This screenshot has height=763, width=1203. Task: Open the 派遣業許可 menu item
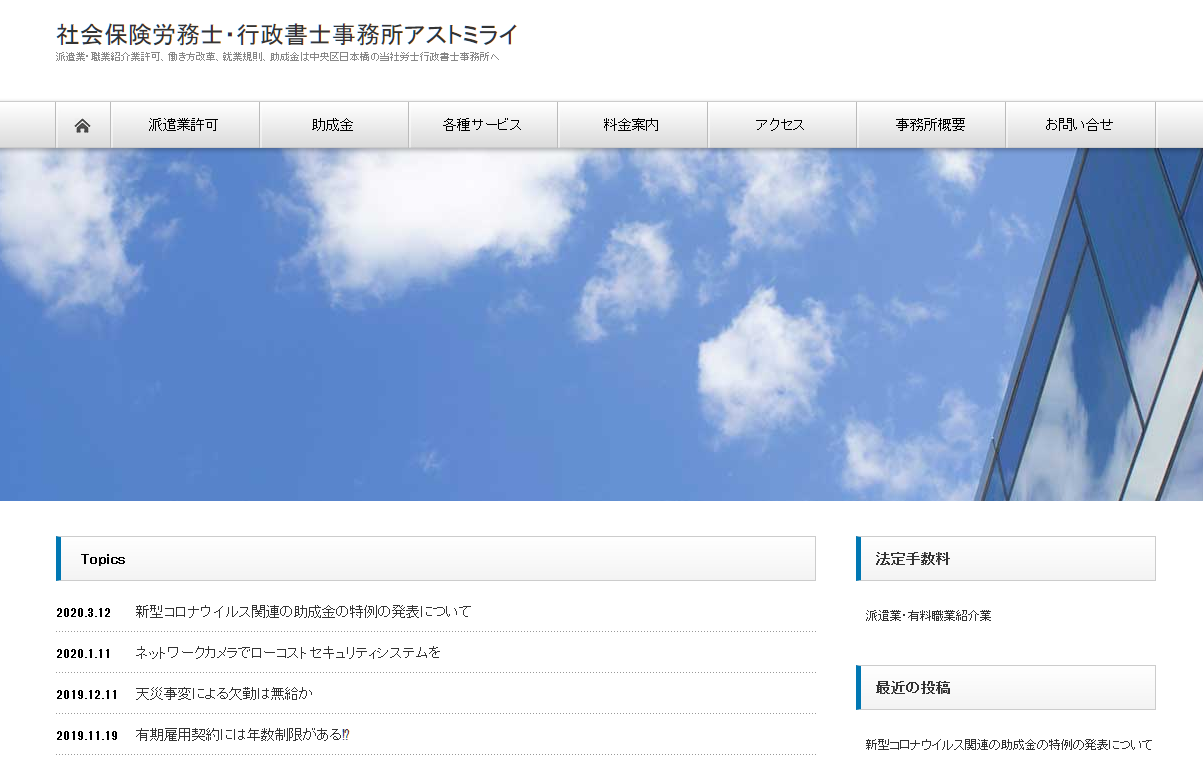(184, 124)
